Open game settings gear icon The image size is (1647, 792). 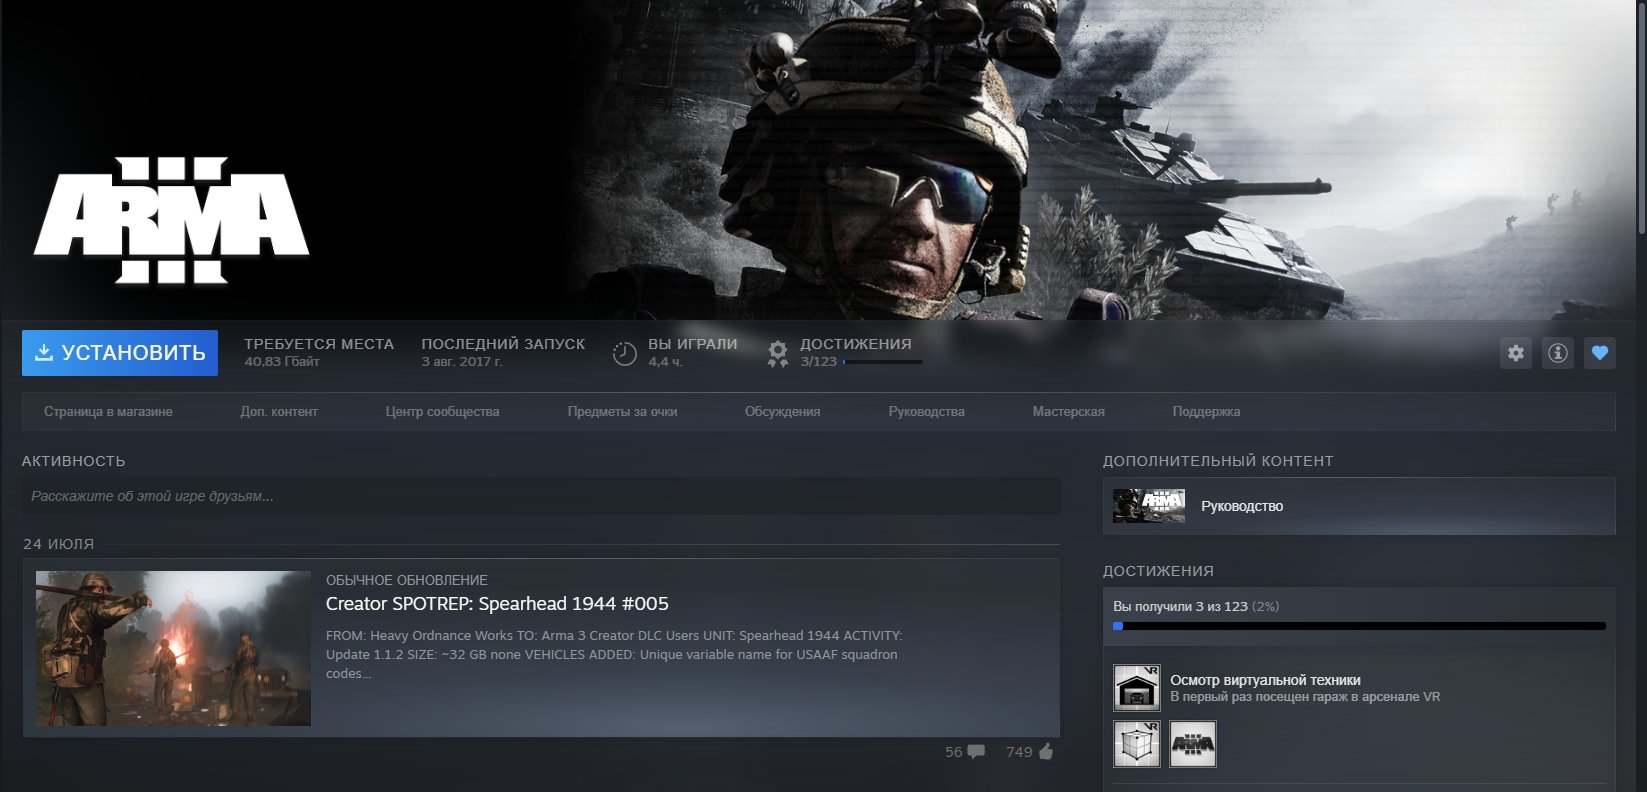[1516, 353]
